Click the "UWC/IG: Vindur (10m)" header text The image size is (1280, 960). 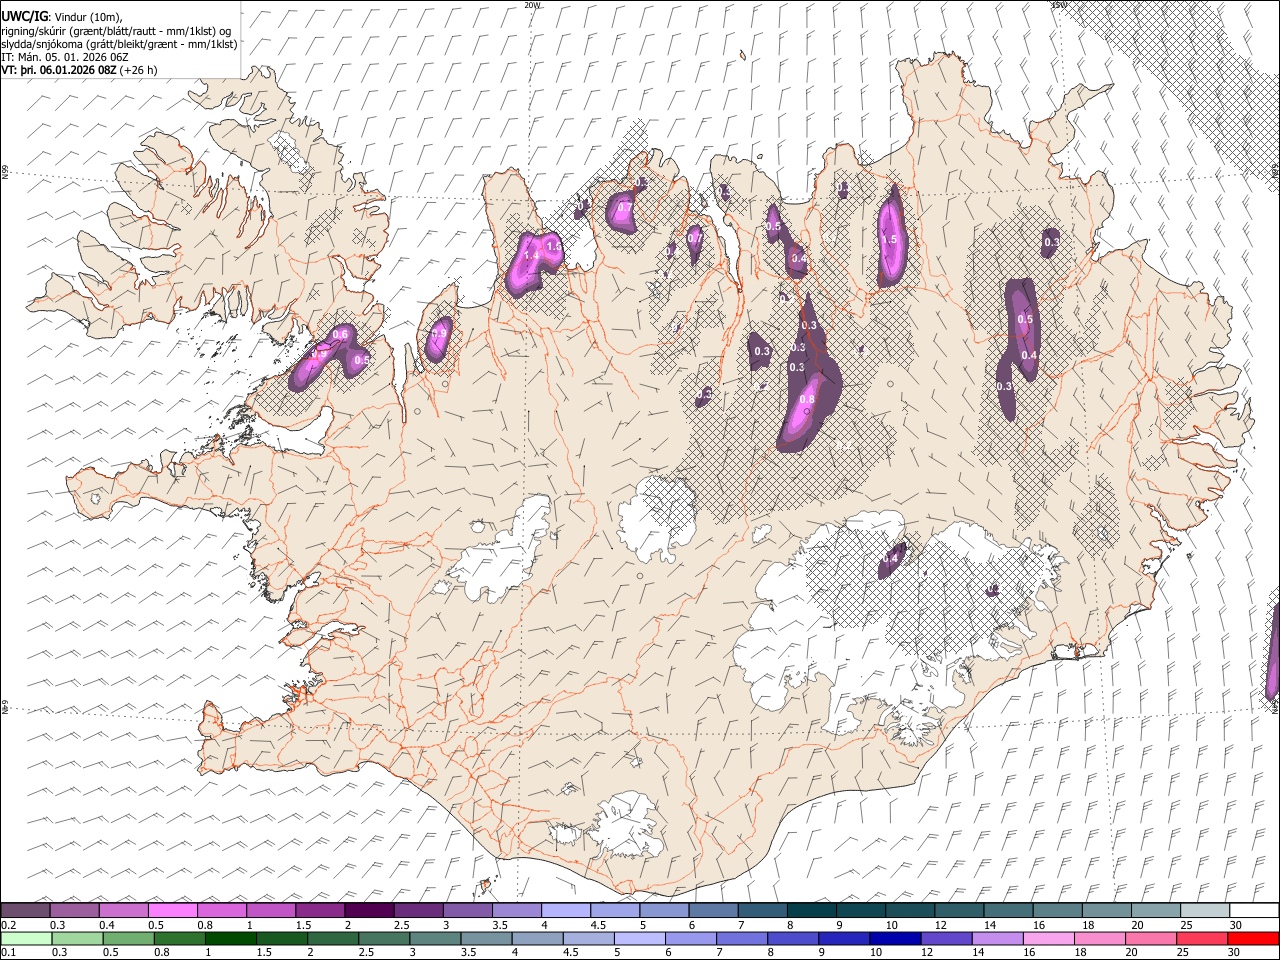[x=62, y=17]
